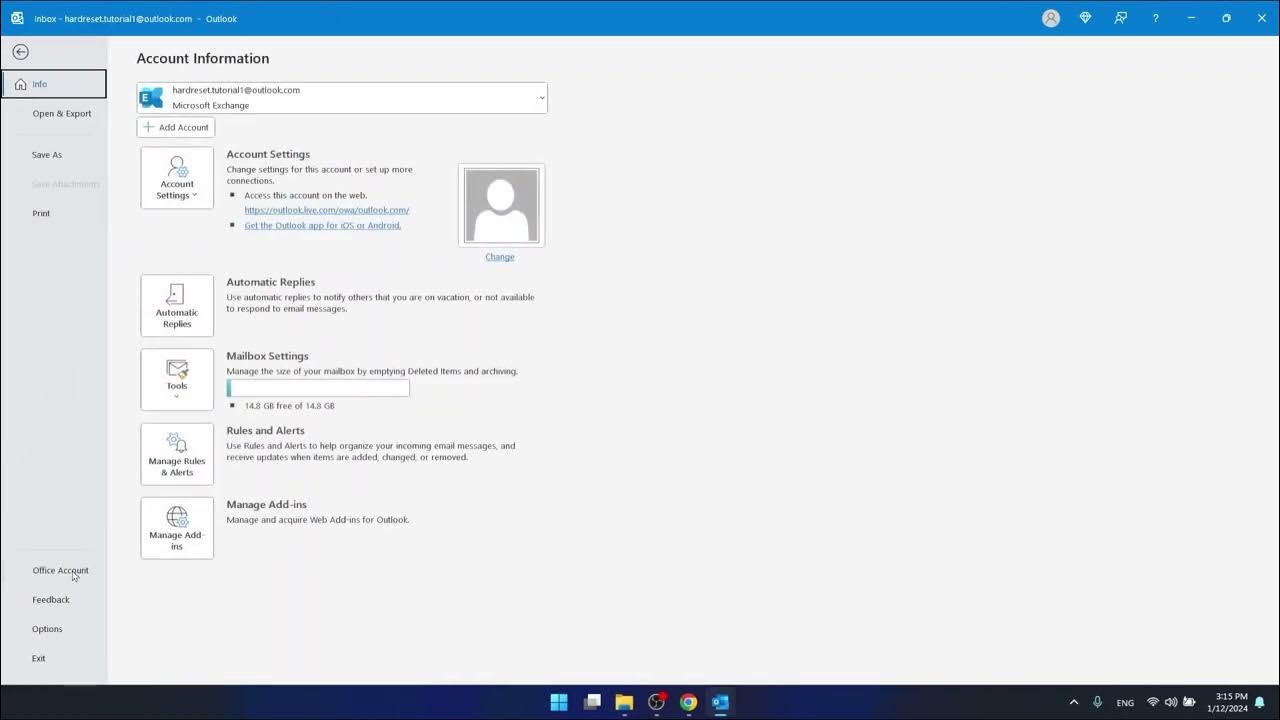Click the Automatic Replies envelope icon
1280x720 pixels.
[x=176, y=295]
